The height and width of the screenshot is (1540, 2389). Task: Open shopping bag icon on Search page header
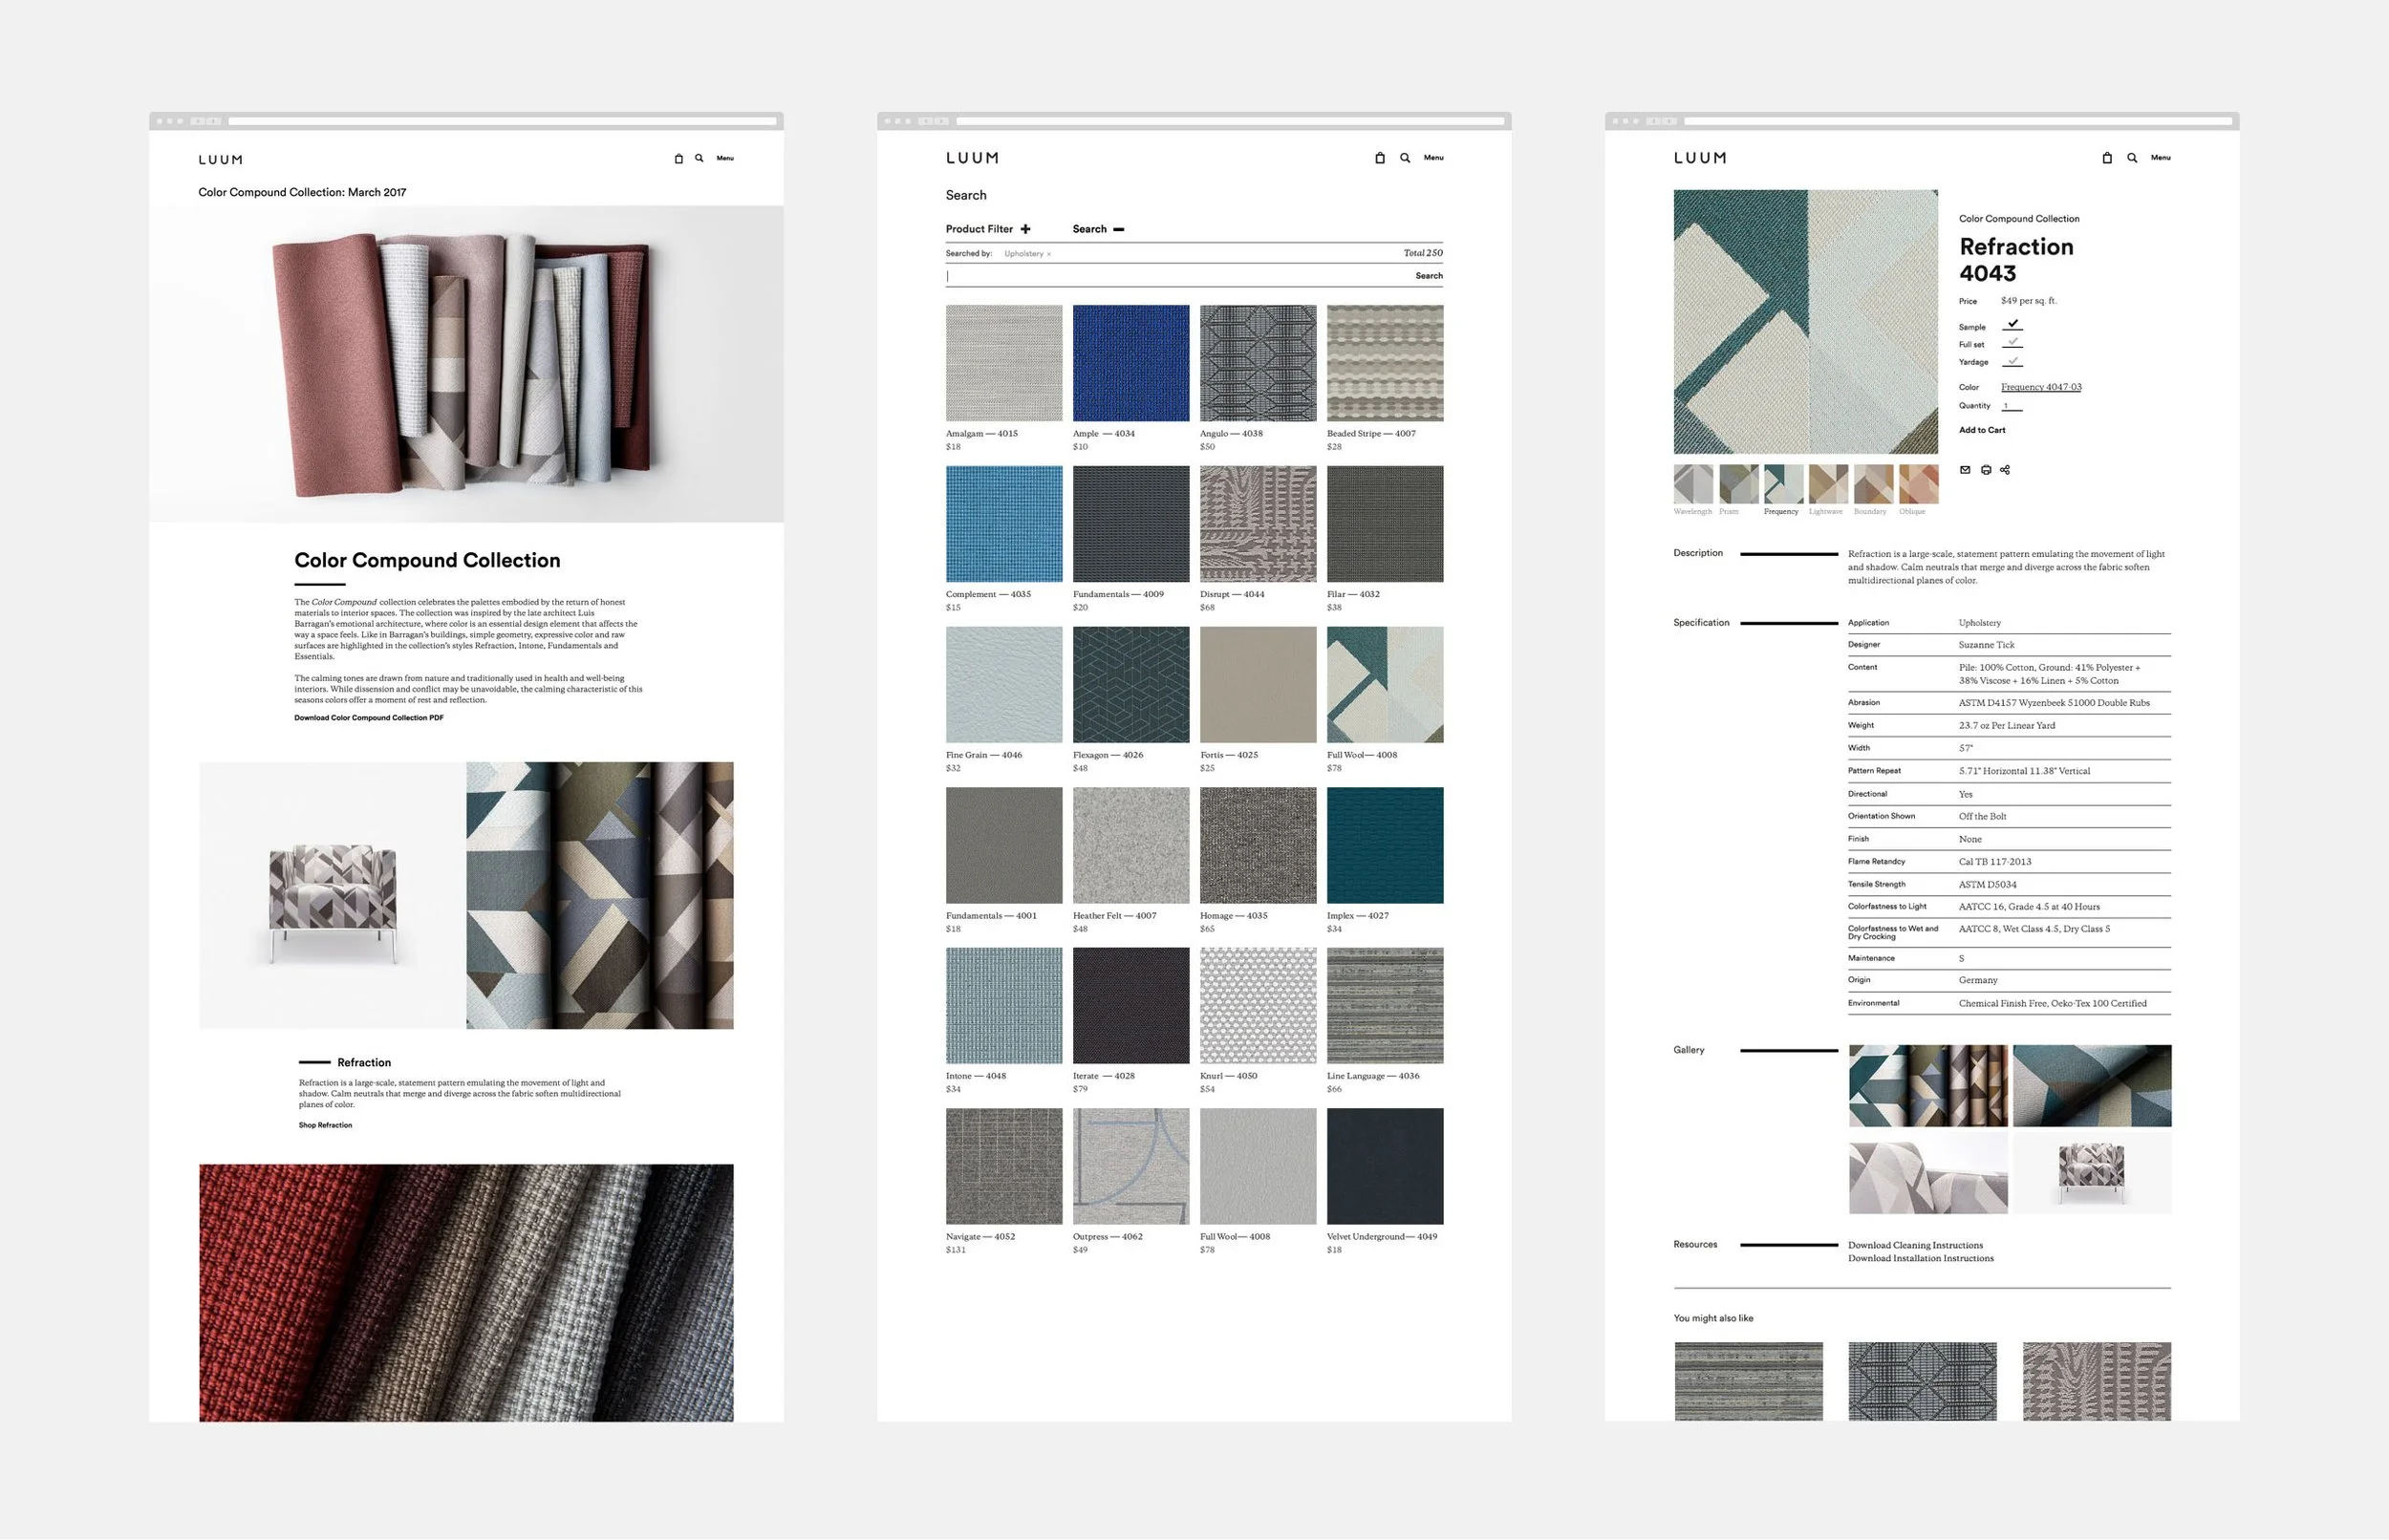(1380, 158)
